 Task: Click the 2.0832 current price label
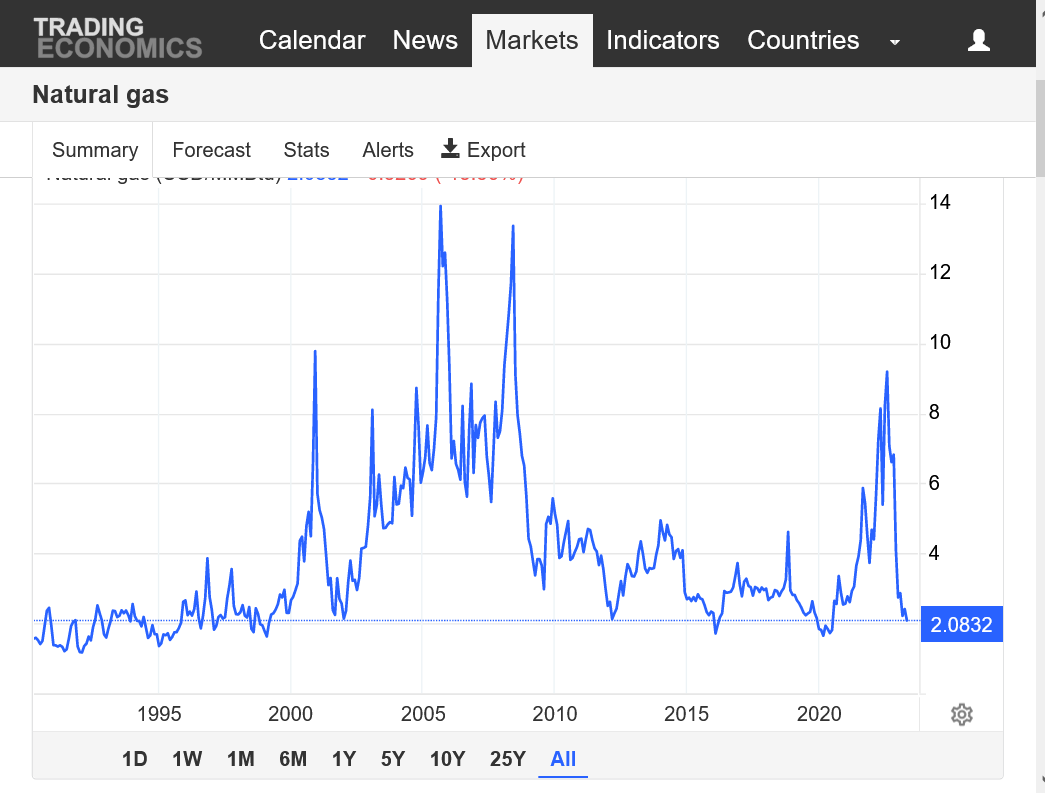961,625
